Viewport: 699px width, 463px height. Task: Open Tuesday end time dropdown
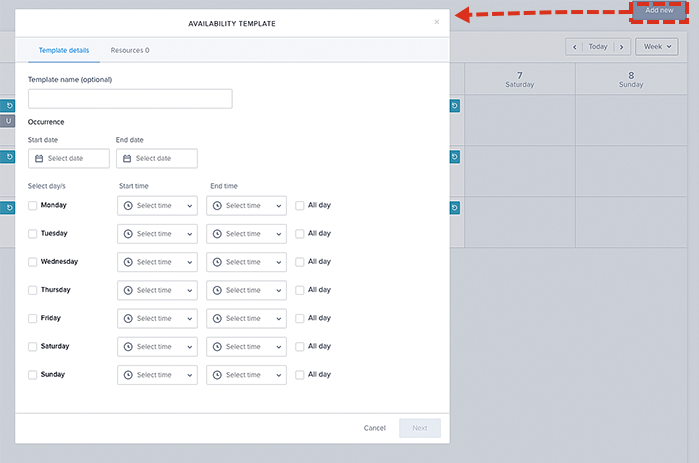[247, 234]
